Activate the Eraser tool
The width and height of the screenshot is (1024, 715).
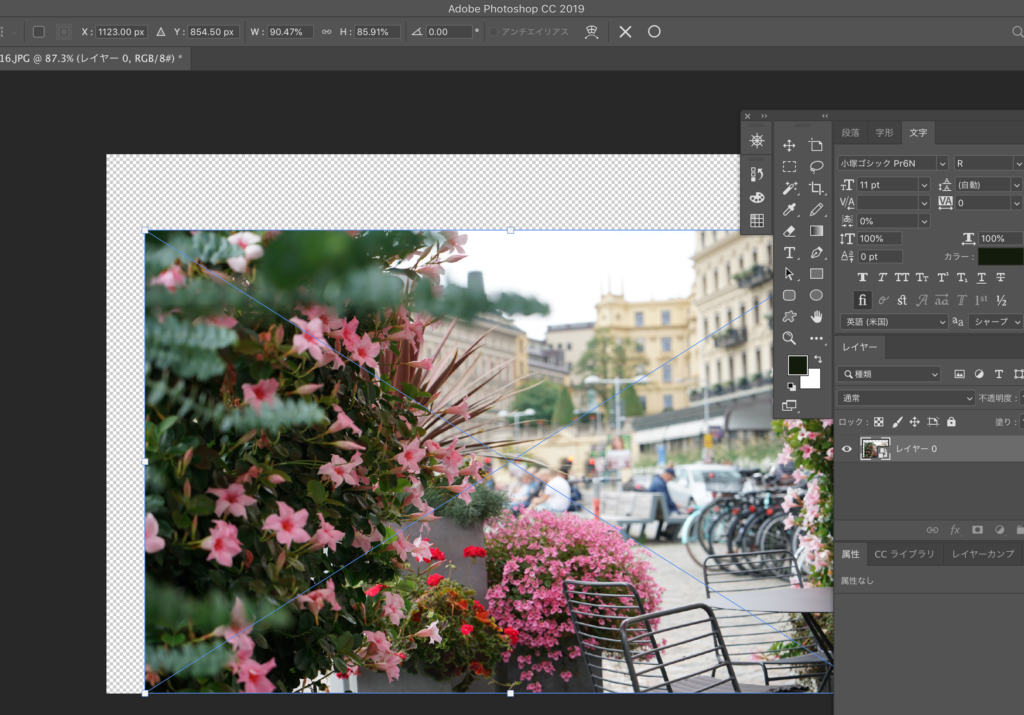coord(789,231)
